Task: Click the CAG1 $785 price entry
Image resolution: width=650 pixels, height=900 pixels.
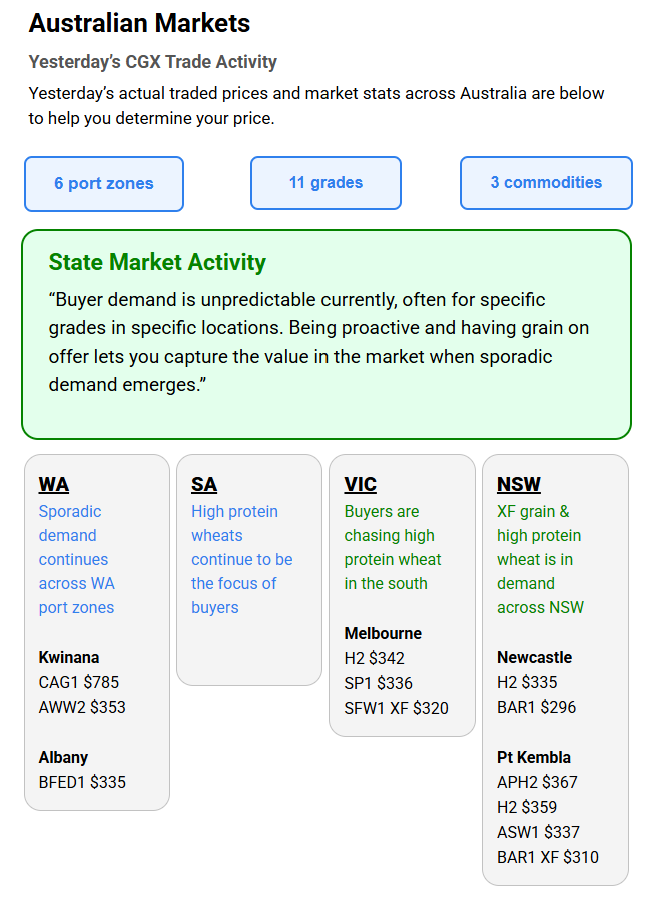Action: (79, 683)
